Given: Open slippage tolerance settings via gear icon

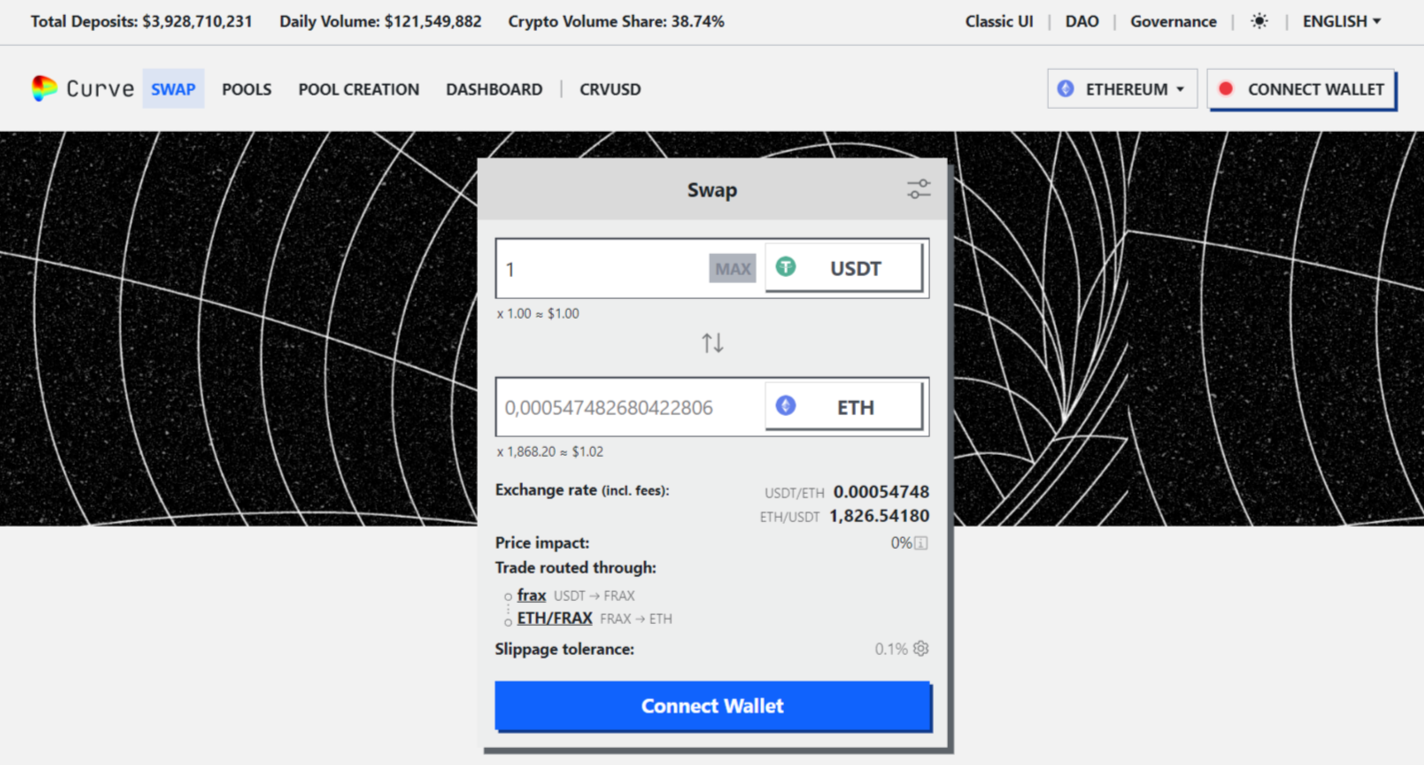Looking at the screenshot, I should [921, 648].
